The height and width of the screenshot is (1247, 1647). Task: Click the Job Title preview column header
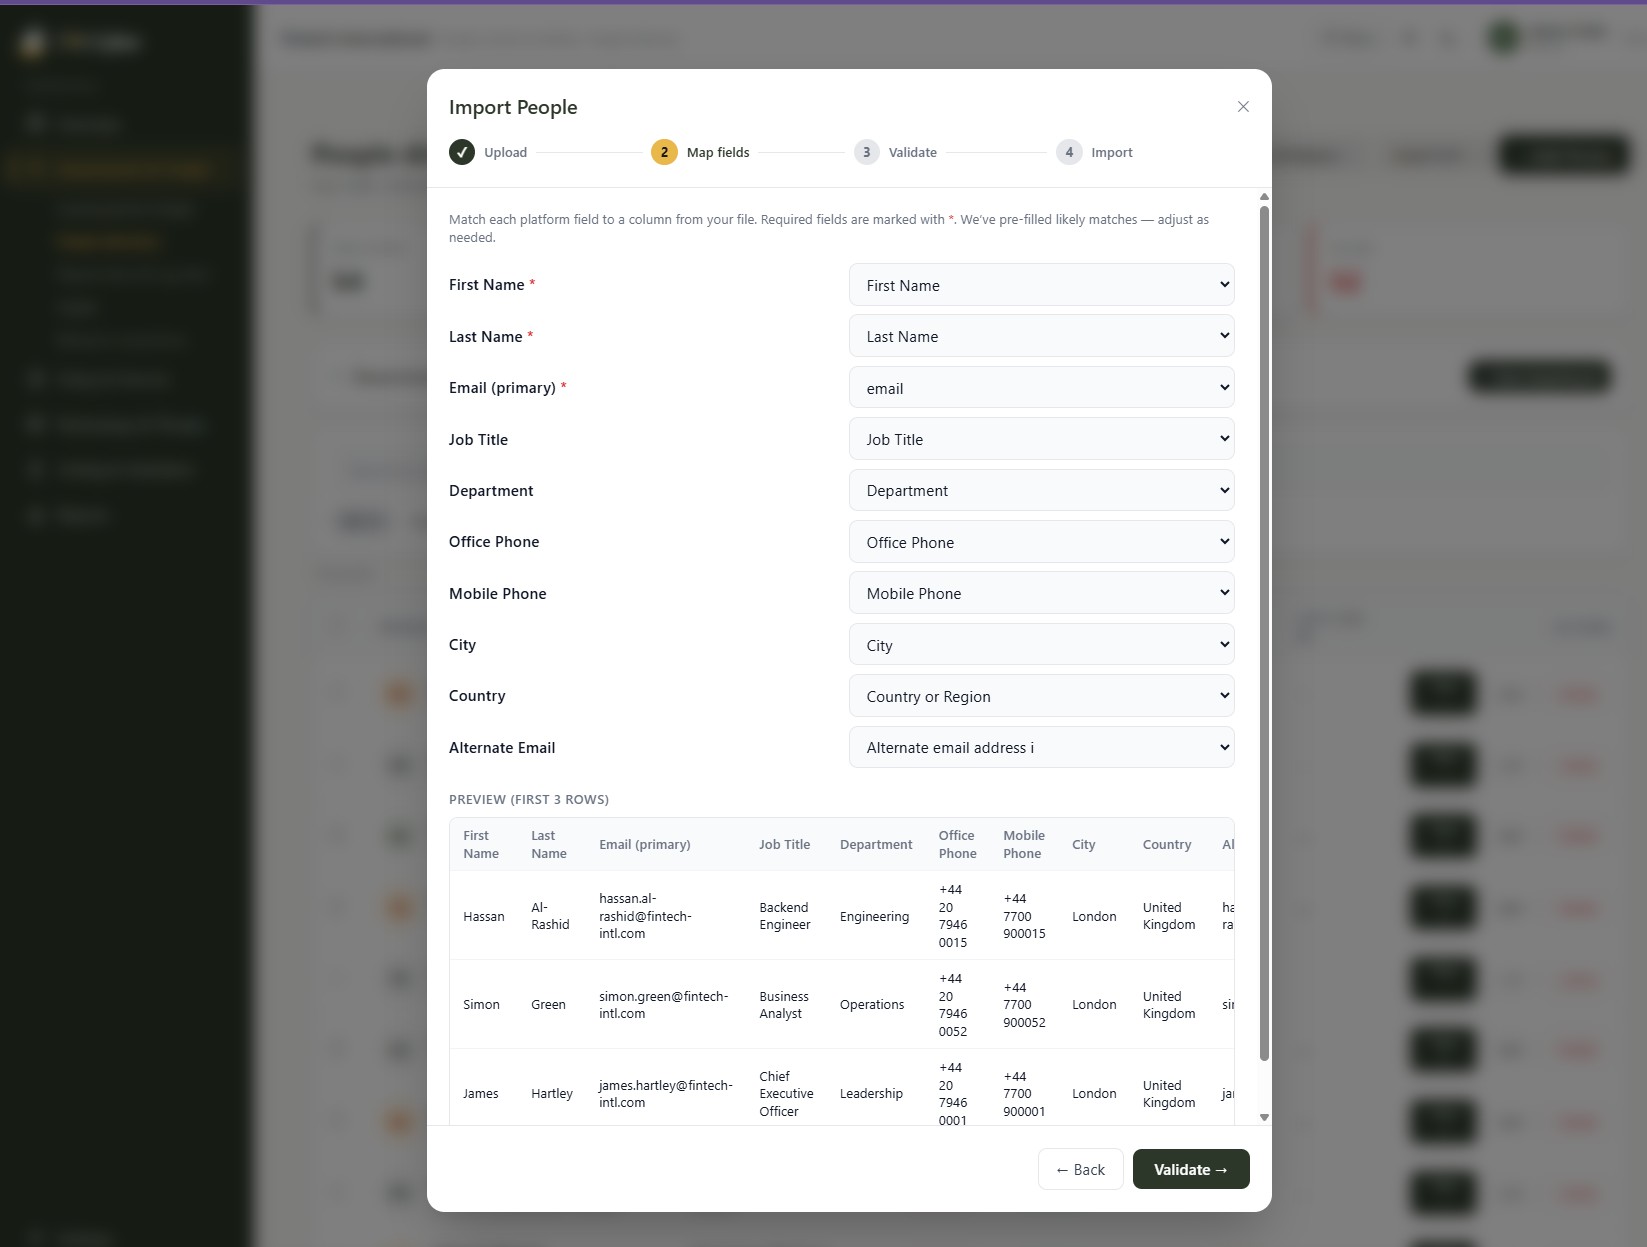(x=785, y=844)
